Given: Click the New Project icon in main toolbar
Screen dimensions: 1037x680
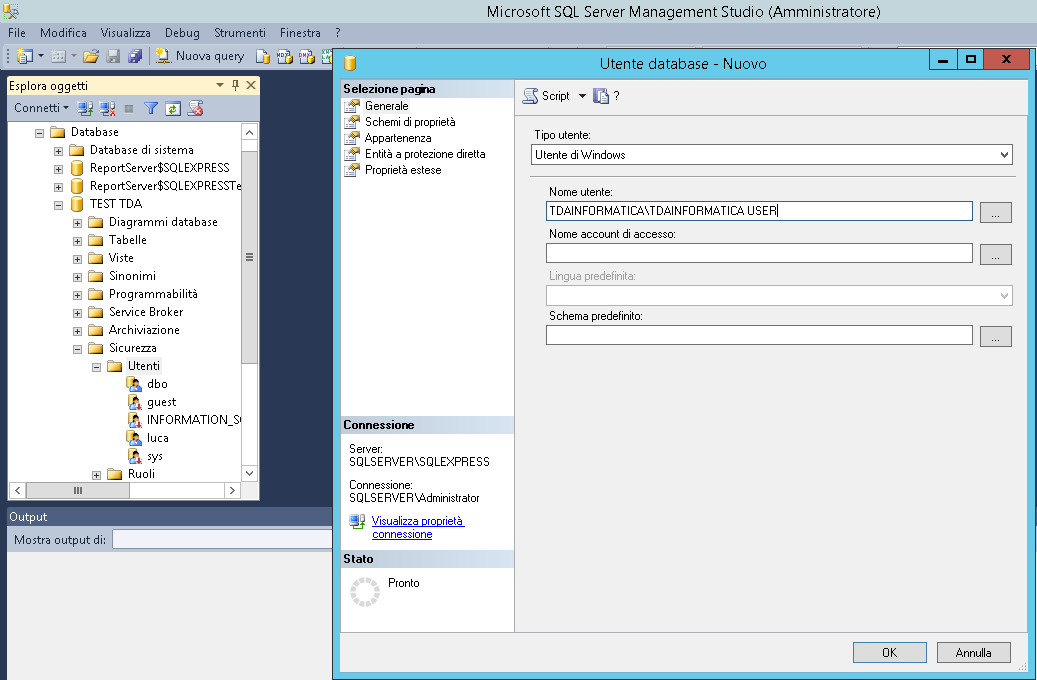Looking at the screenshot, I should (24, 56).
